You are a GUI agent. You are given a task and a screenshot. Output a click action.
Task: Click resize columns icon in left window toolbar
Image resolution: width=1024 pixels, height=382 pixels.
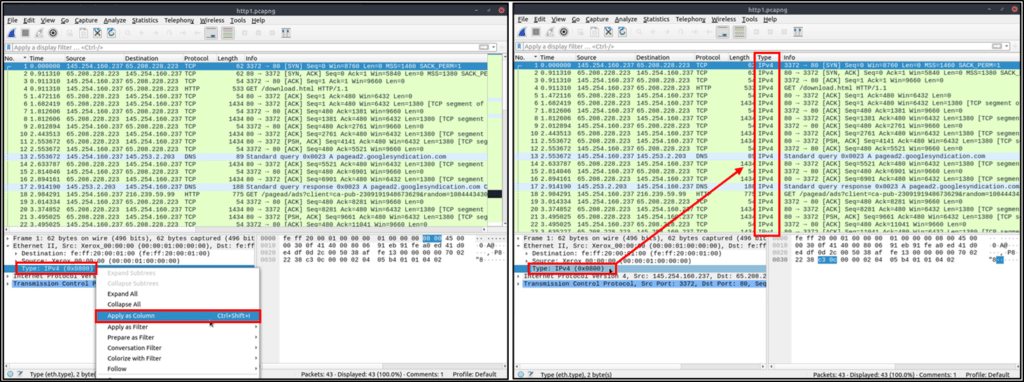point(286,33)
